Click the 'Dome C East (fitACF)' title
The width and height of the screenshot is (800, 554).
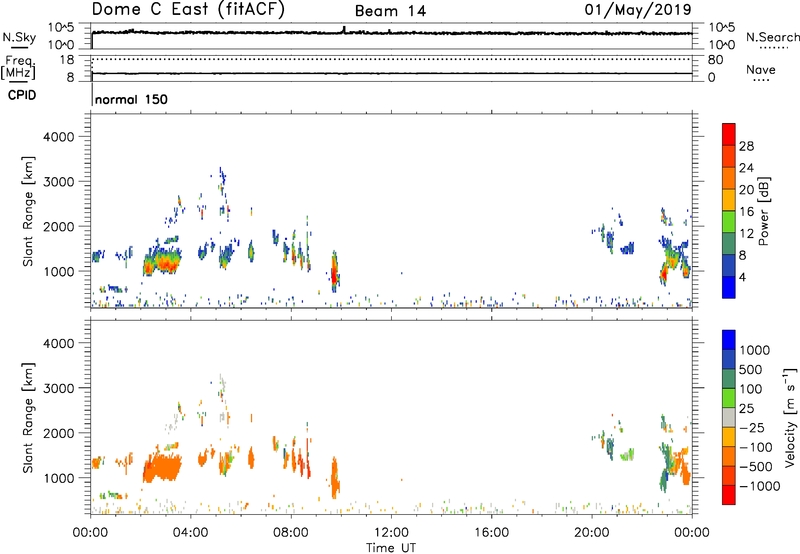[188, 9]
